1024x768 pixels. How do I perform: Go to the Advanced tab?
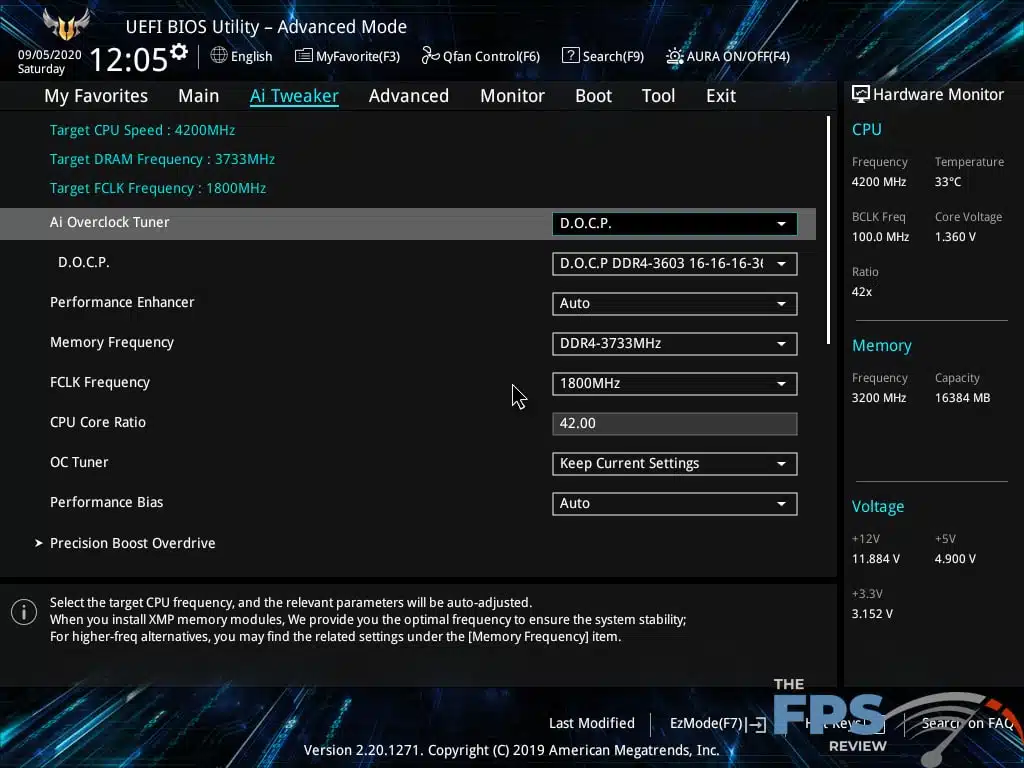pos(409,96)
